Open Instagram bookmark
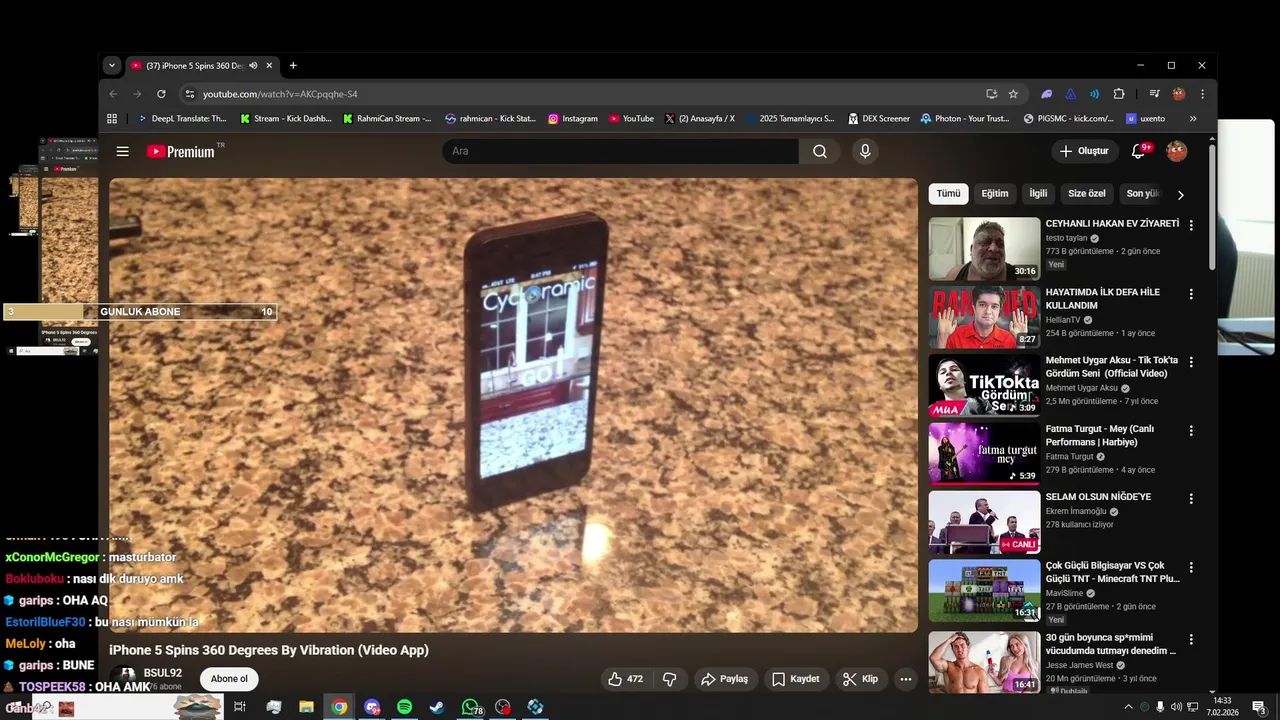1280x720 pixels. coord(572,118)
